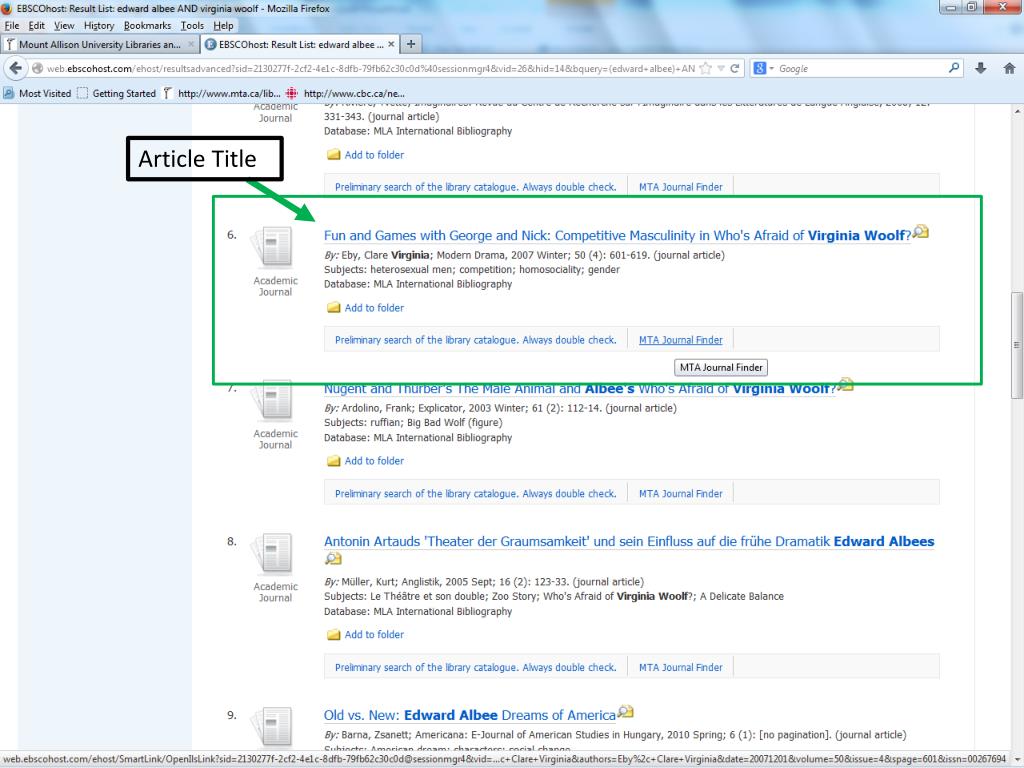Open the Edit menu
Viewport: 1024px width, 768px height.
[37, 25]
